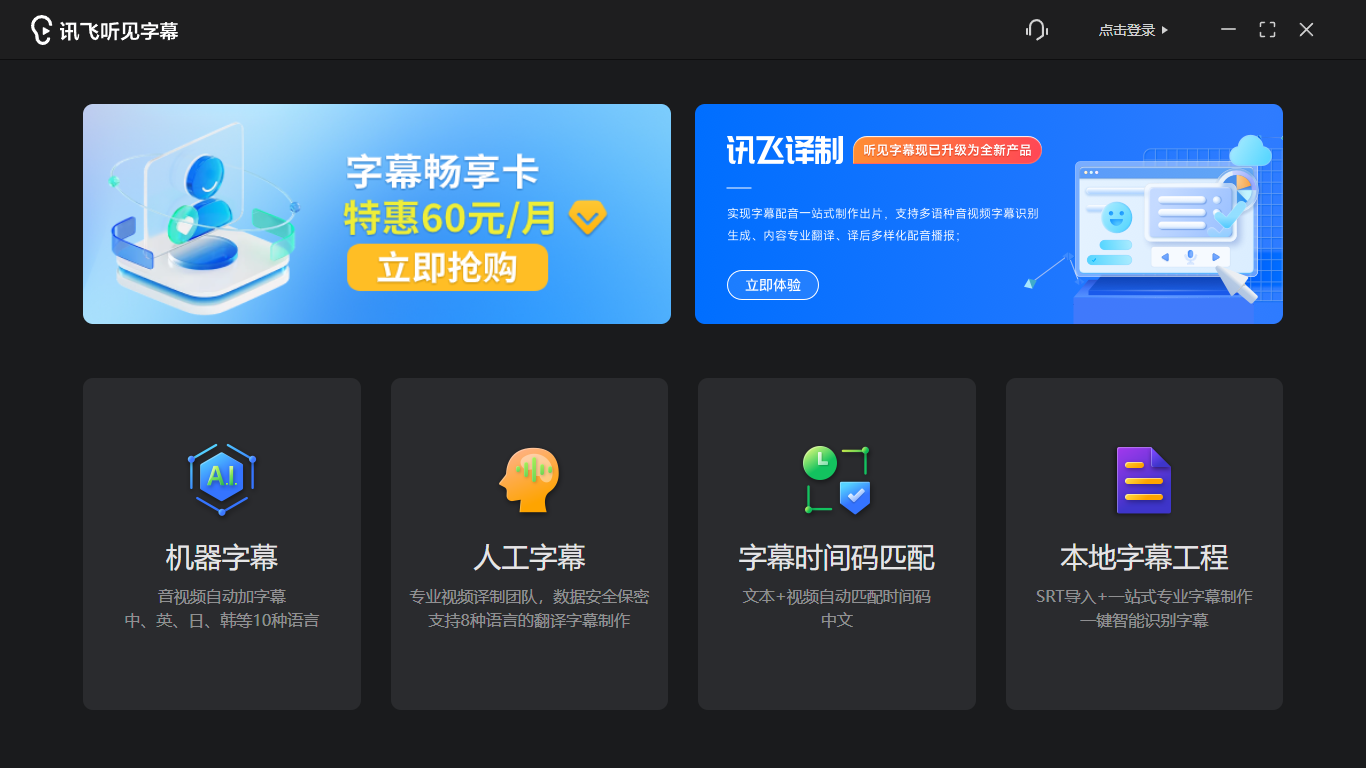
Task: Click 中、英、日、韩等10种语言 text
Action: pyautogui.click(x=222, y=621)
